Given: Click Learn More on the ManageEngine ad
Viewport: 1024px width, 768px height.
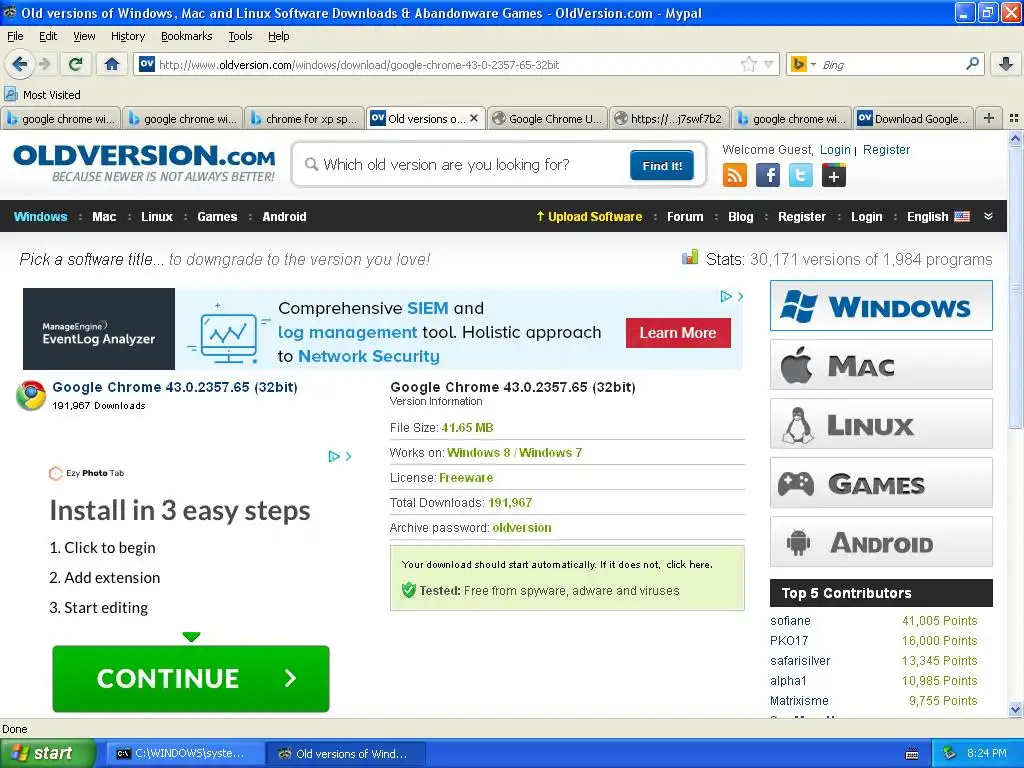Looking at the screenshot, I should click(x=678, y=332).
